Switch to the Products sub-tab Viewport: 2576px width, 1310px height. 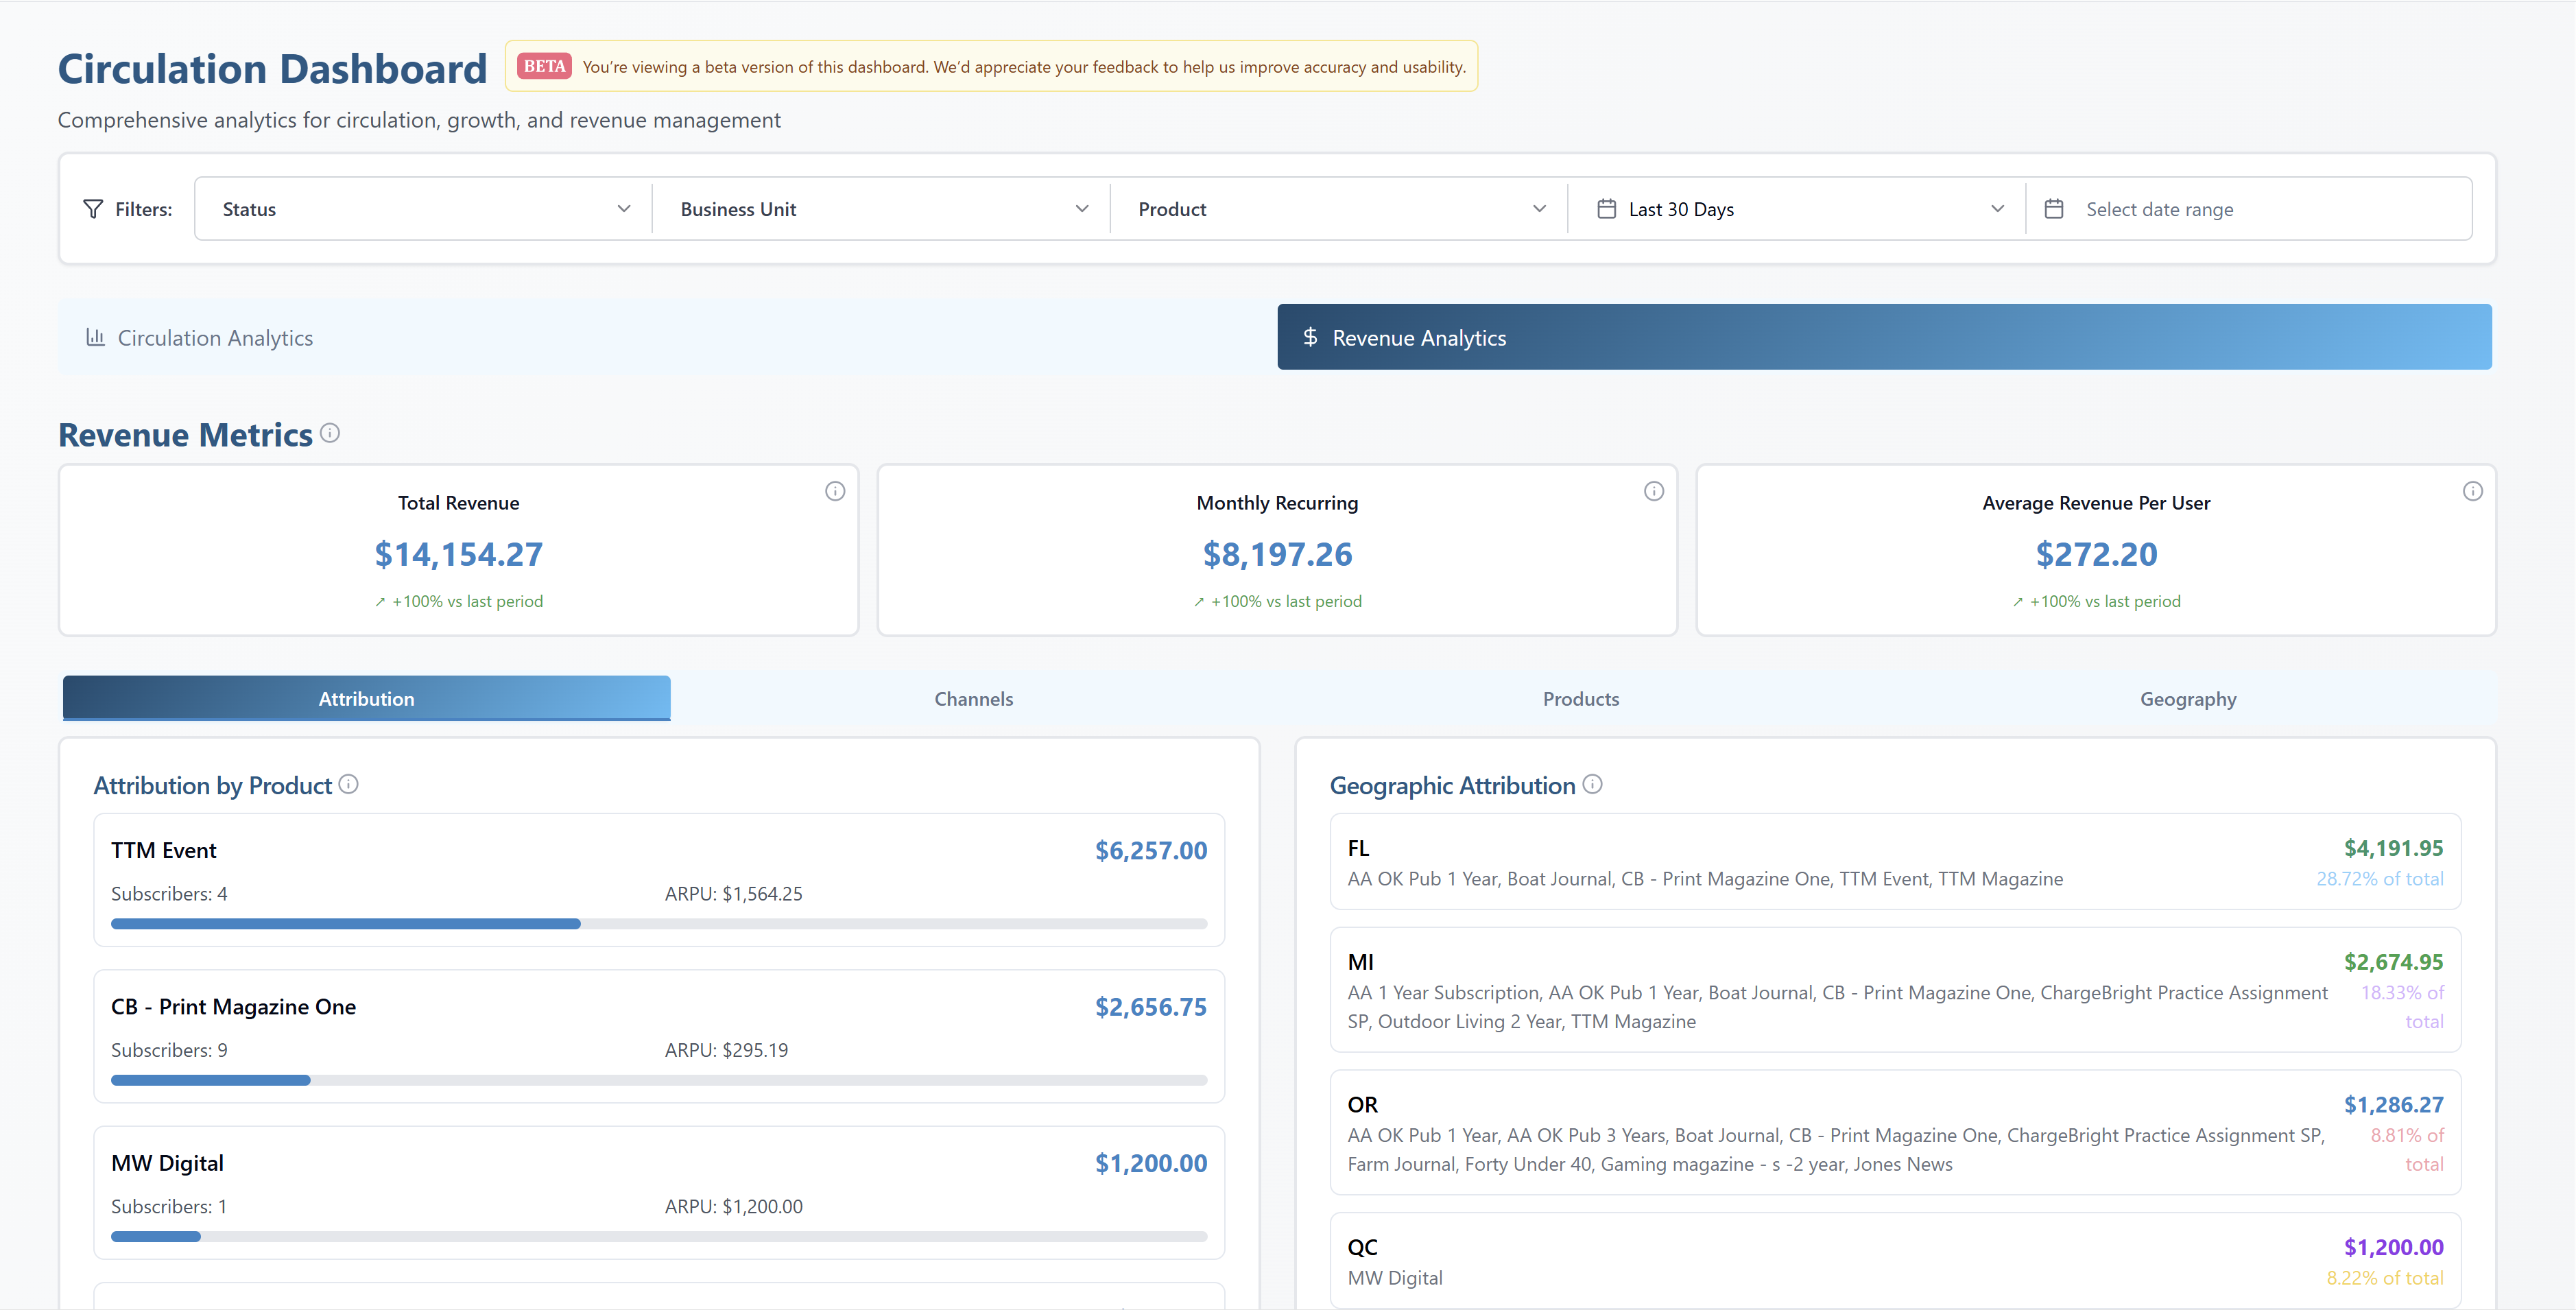pyautogui.click(x=1581, y=698)
